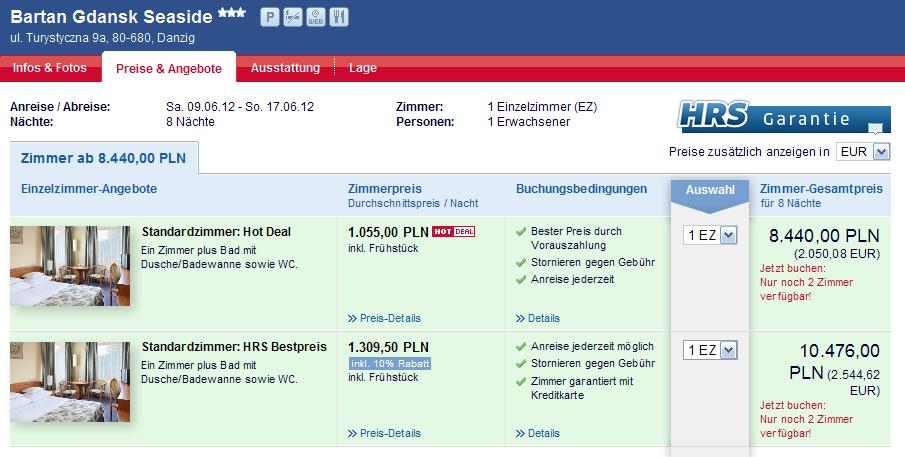Click the non-smoking amenity icon
This screenshot has width=905, height=457.
(293, 17)
